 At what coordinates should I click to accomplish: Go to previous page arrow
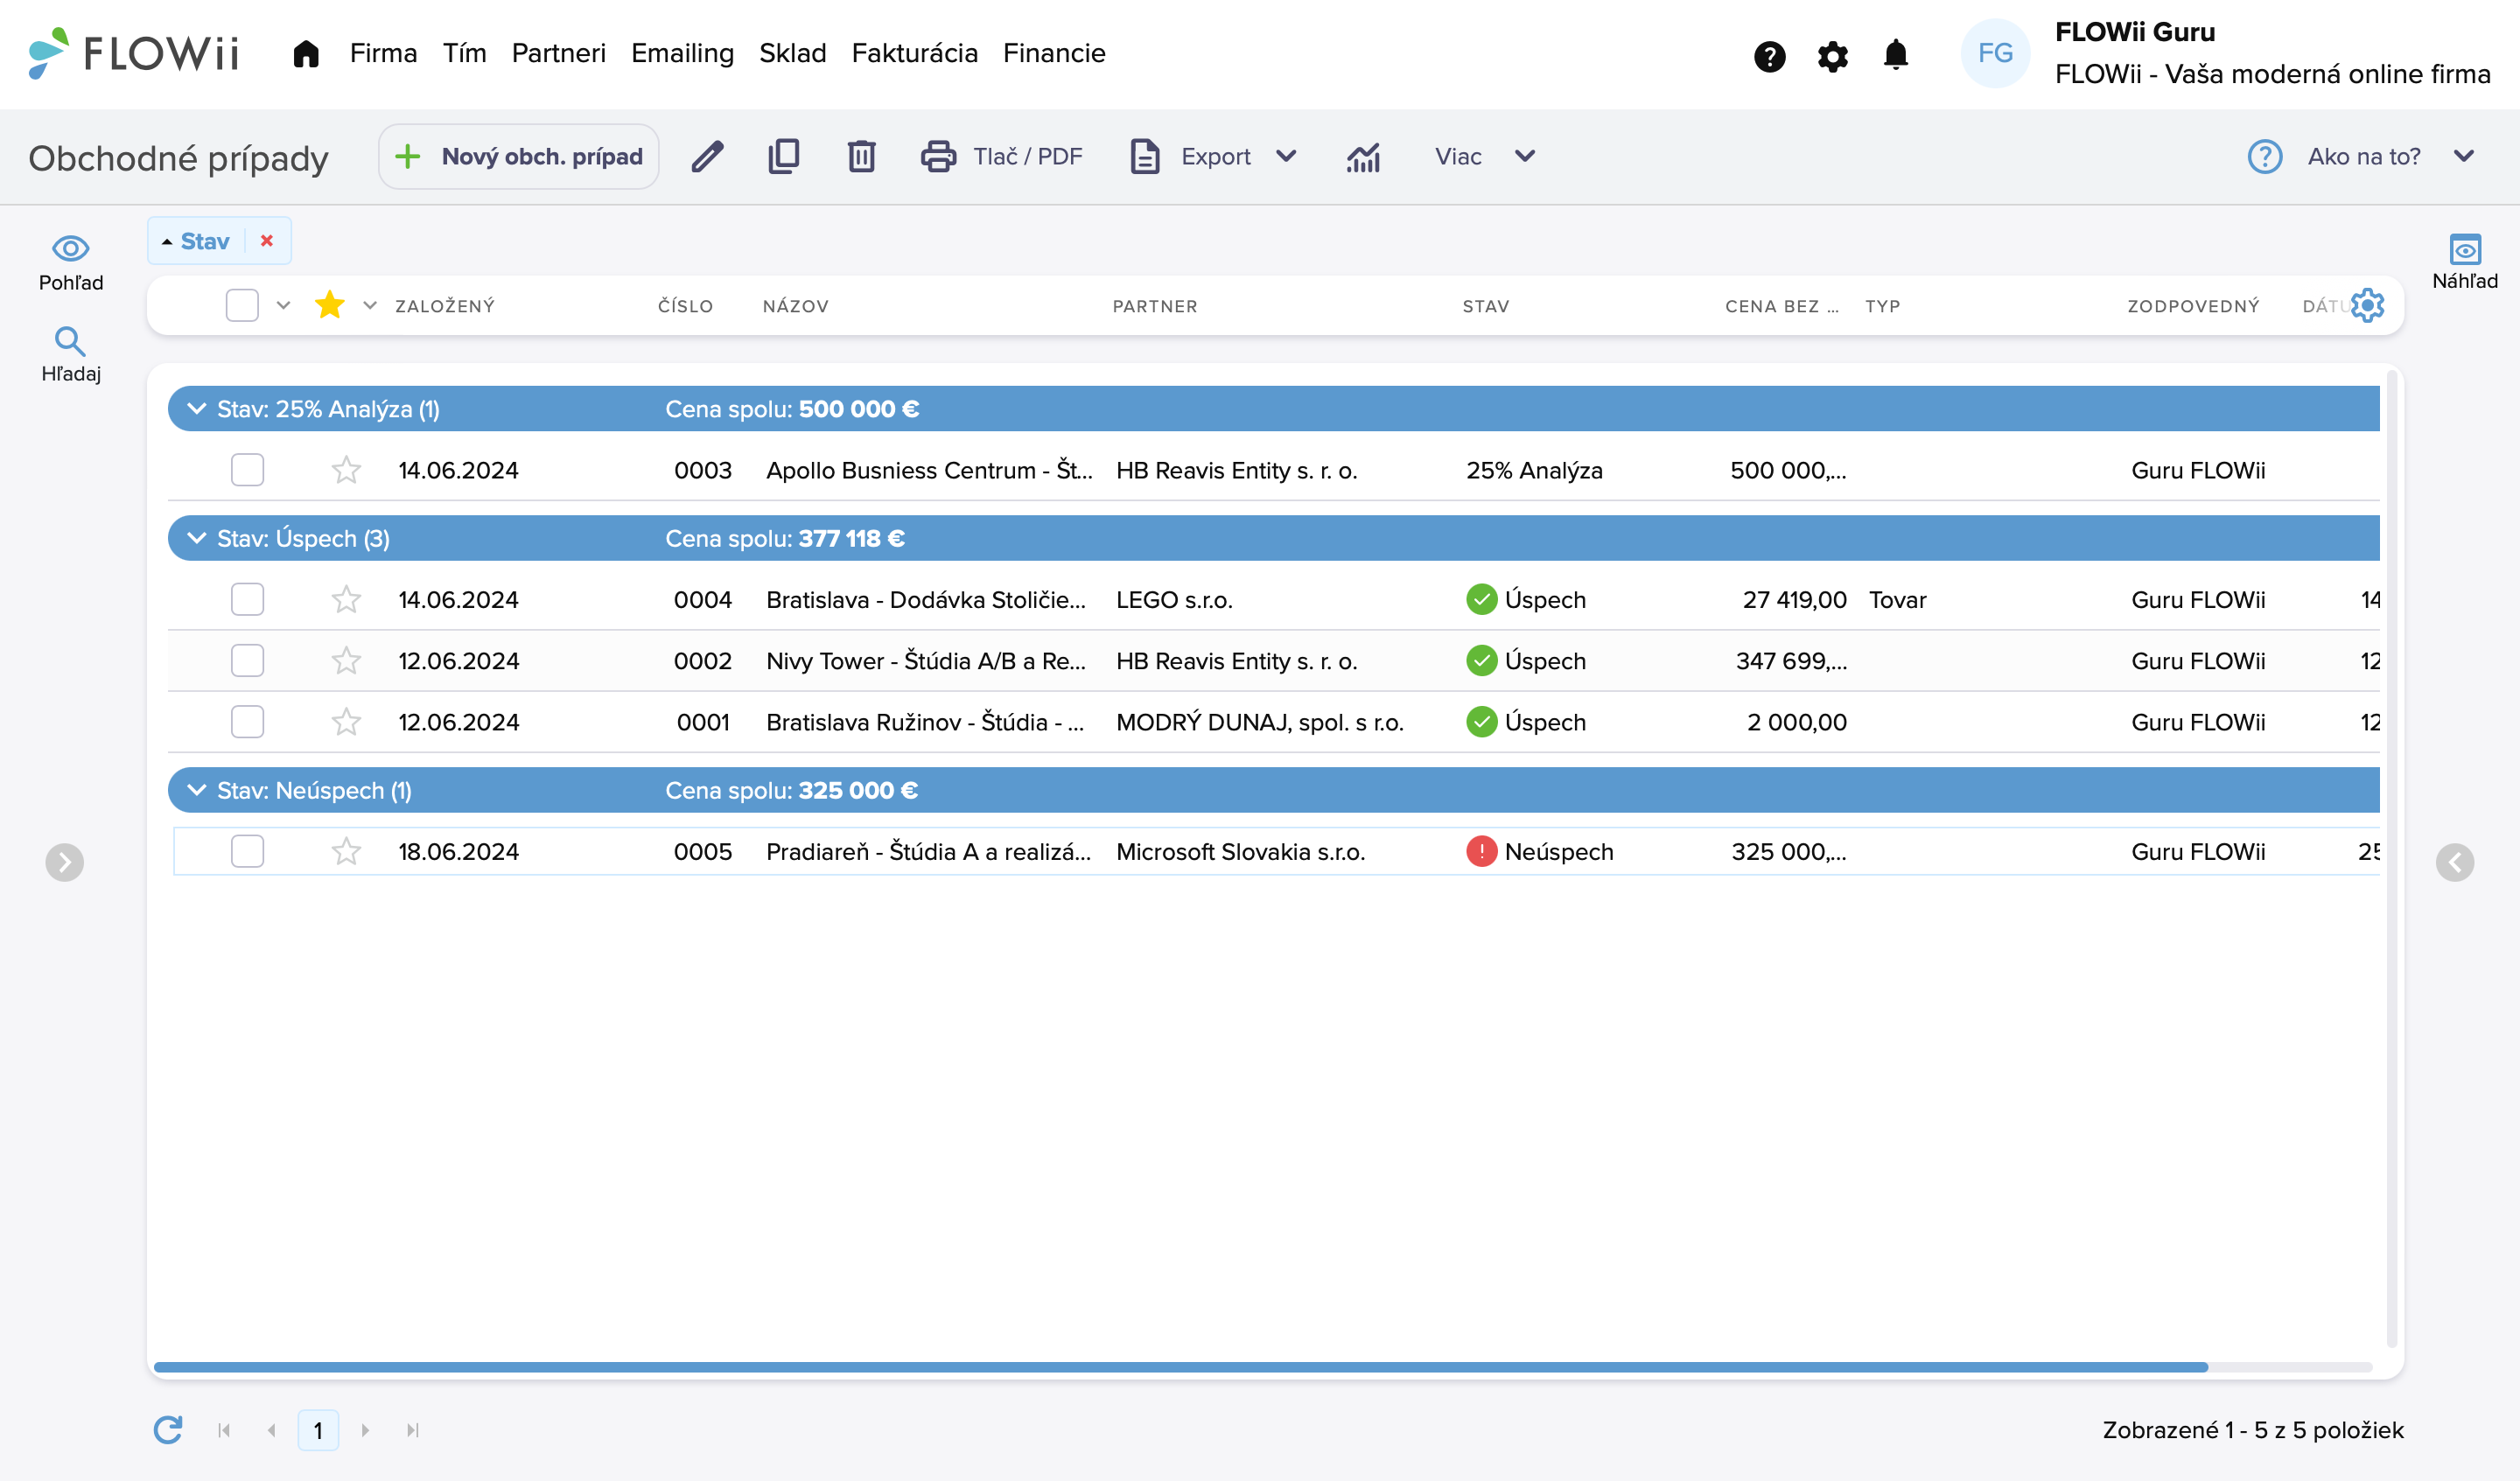tap(271, 1430)
